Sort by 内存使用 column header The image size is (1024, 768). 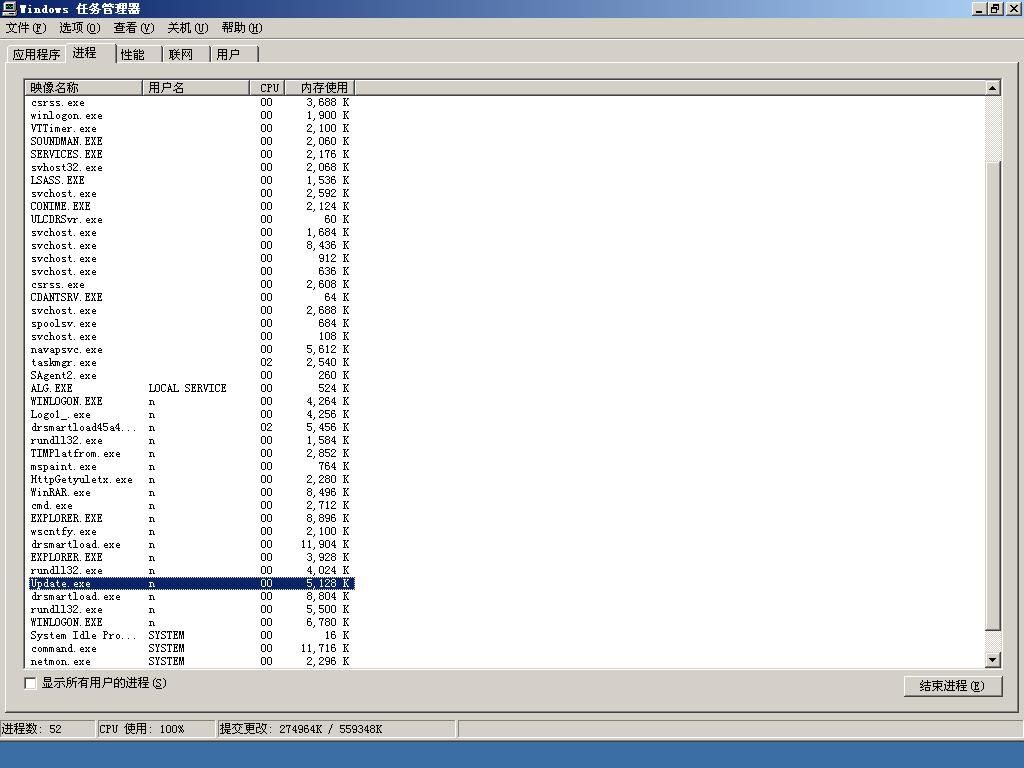320,88
